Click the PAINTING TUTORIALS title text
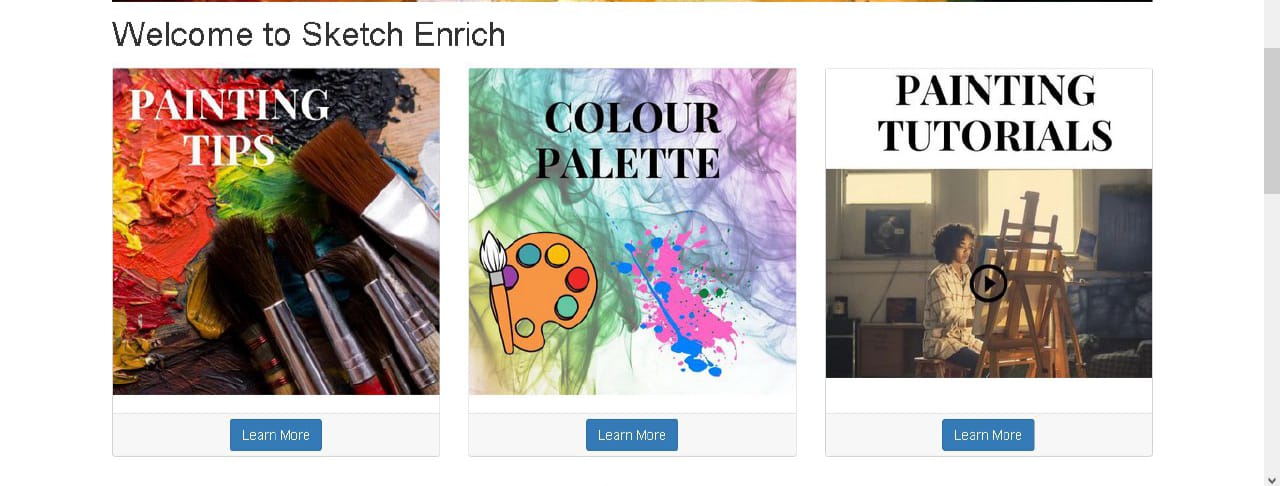 995,112
